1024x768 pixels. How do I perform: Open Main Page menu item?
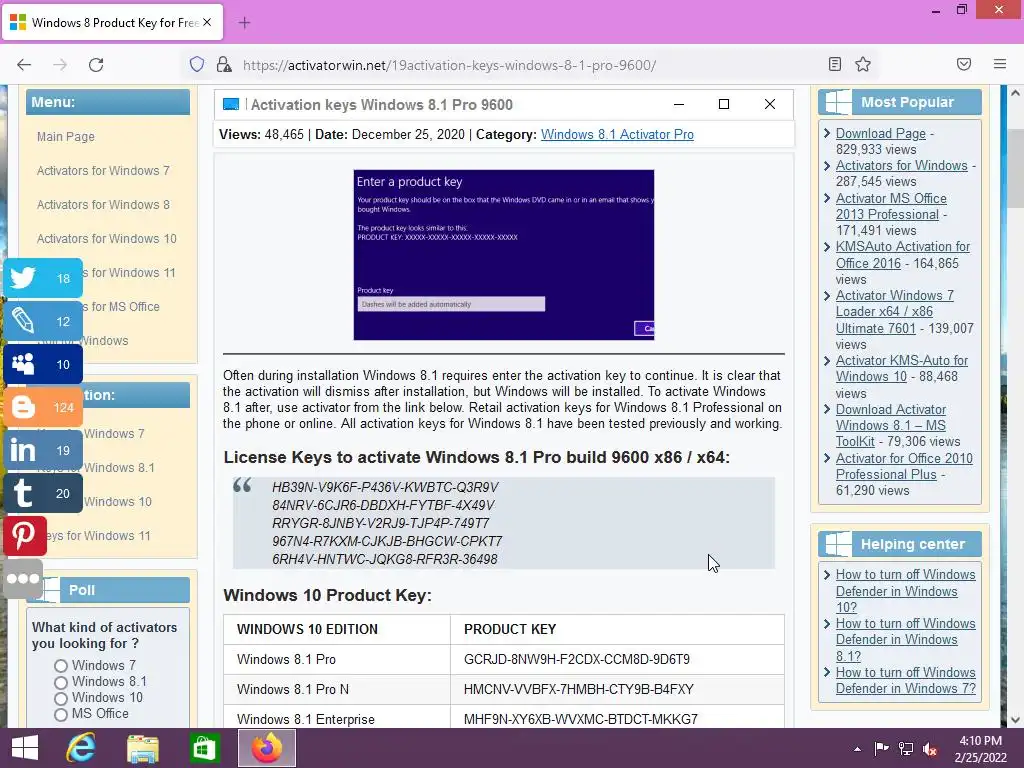tap(66, 136)
